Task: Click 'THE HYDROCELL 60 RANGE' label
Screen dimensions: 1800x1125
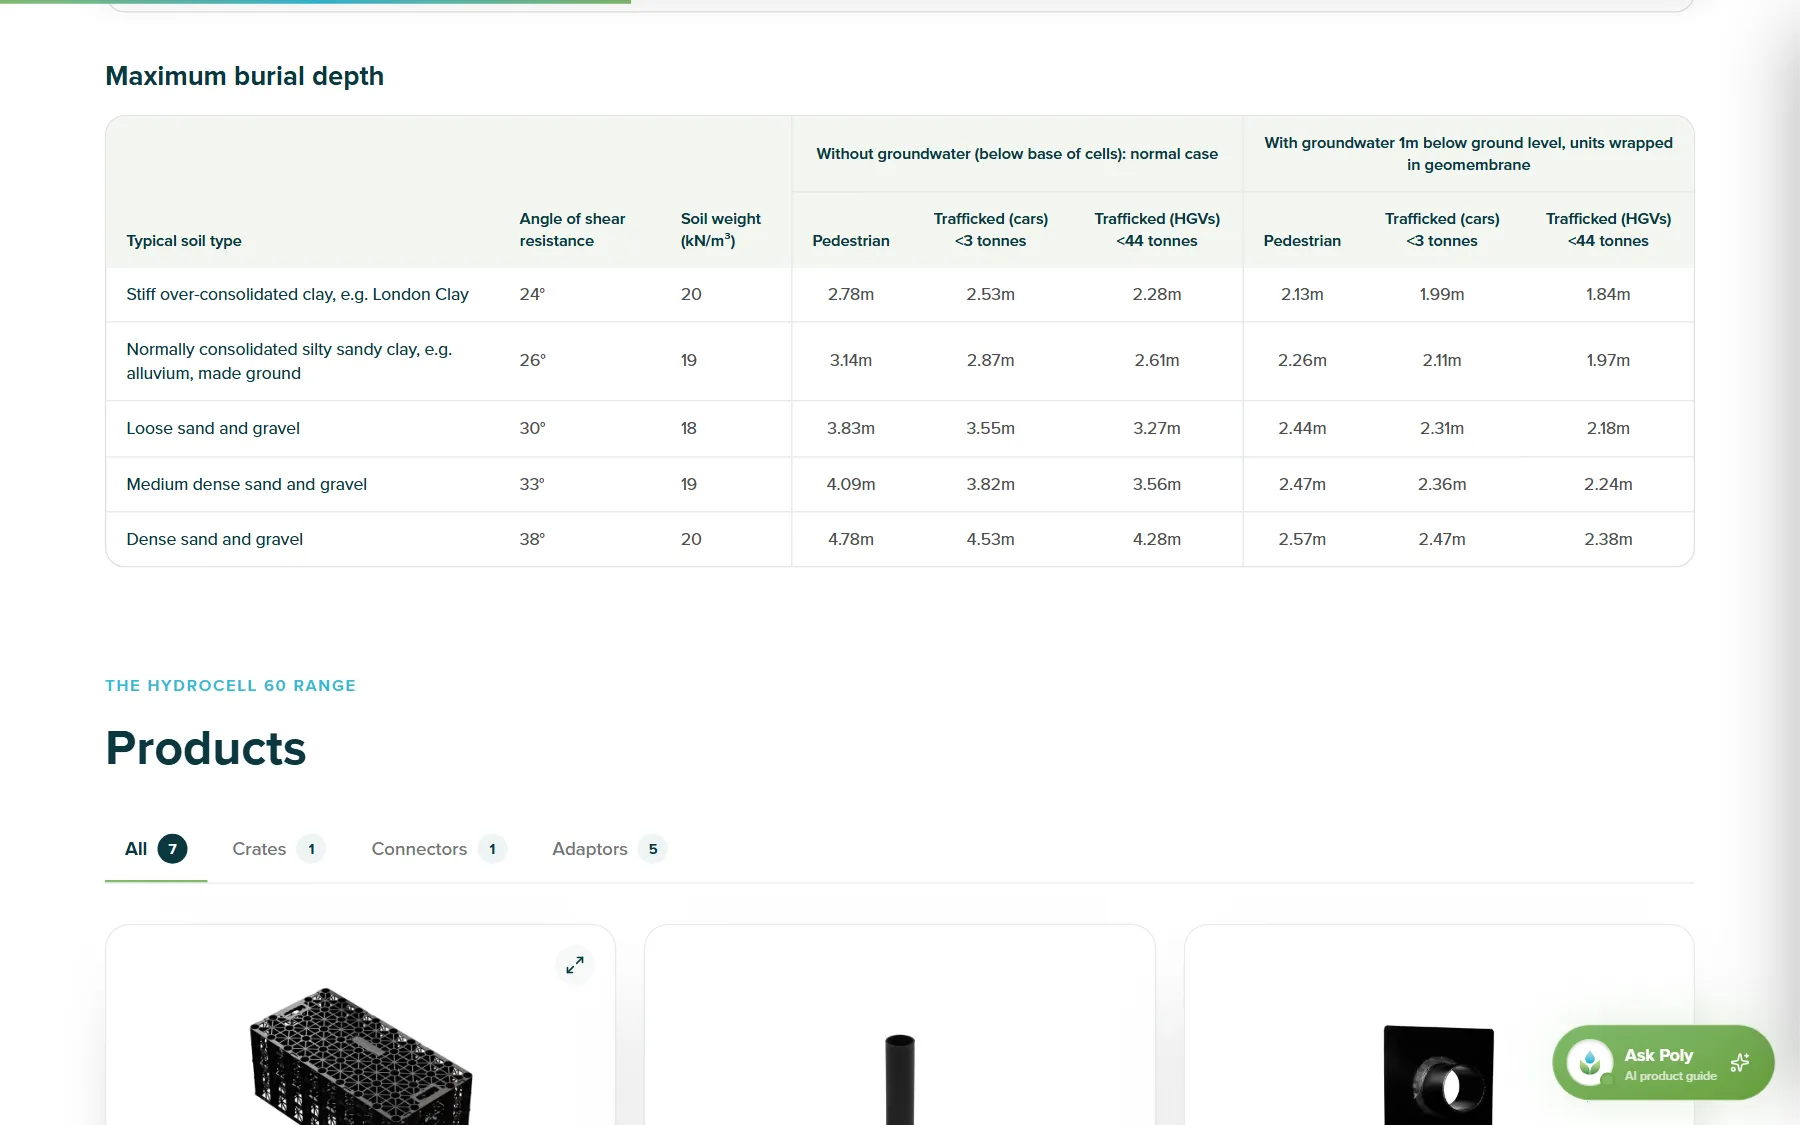Action: tap(230, 686)
